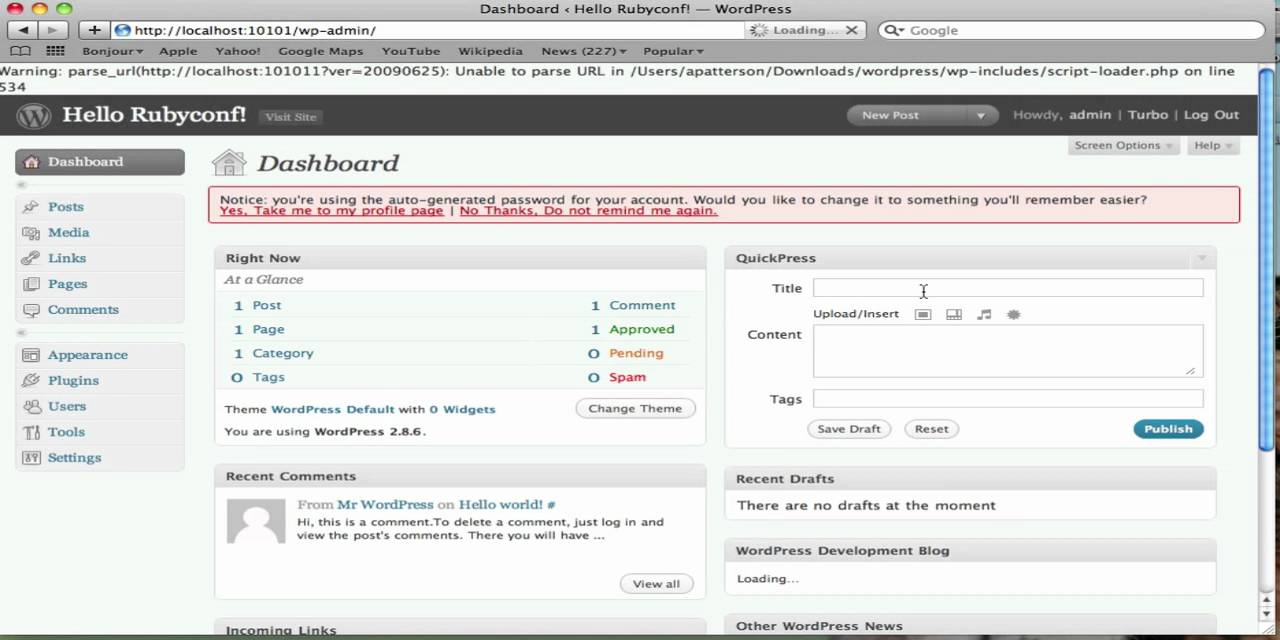The height and width of the screenshot is (640, 1280).
Task: Open the Bonjour bookmarks dropdown
Action: tap(113, 51)
